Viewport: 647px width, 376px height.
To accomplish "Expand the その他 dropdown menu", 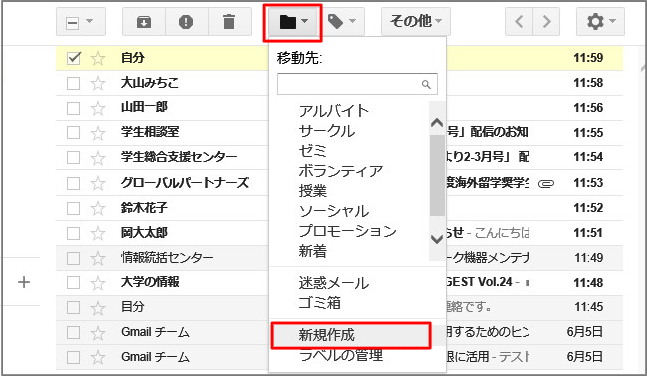I will click(x=416, y=21).
